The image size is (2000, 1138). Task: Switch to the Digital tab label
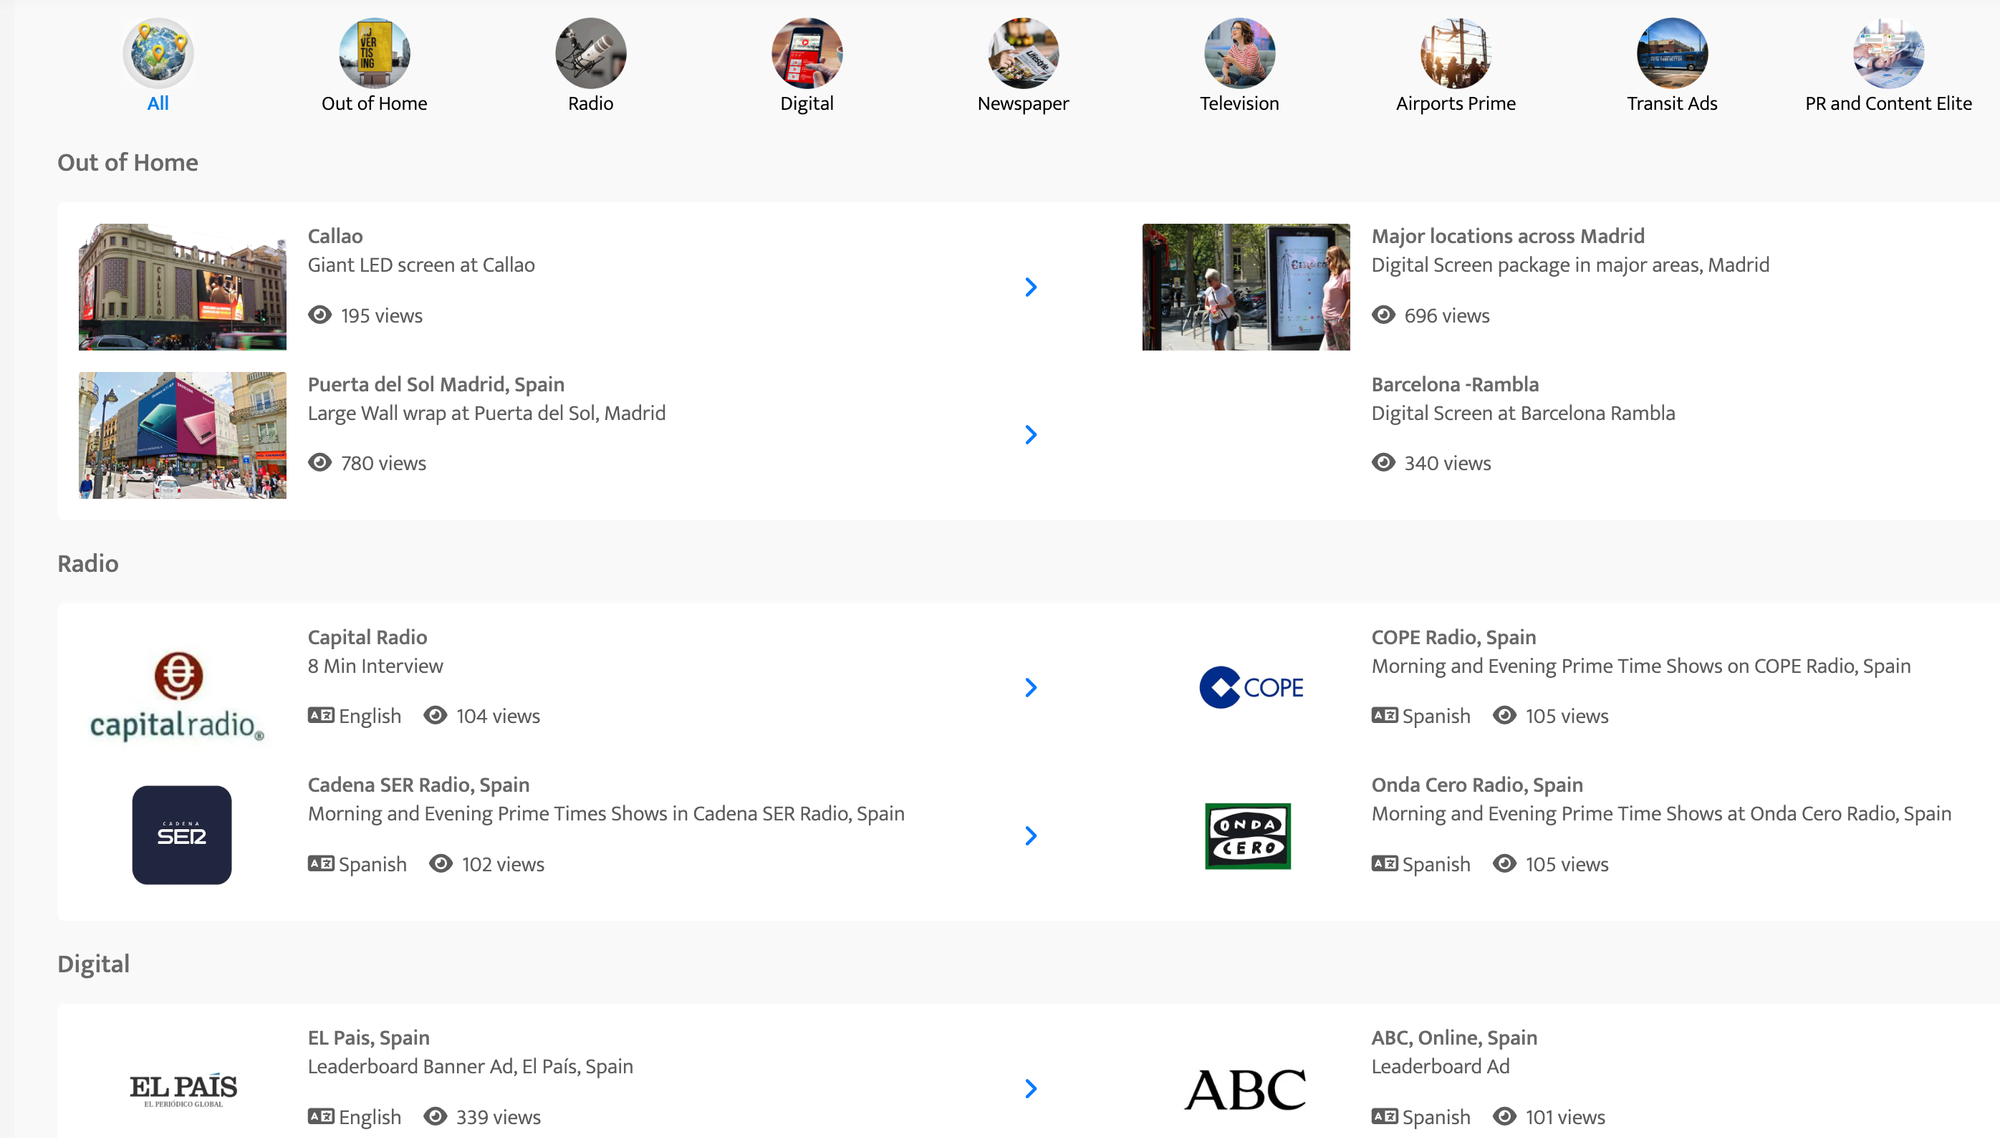[x=807, y=103]
